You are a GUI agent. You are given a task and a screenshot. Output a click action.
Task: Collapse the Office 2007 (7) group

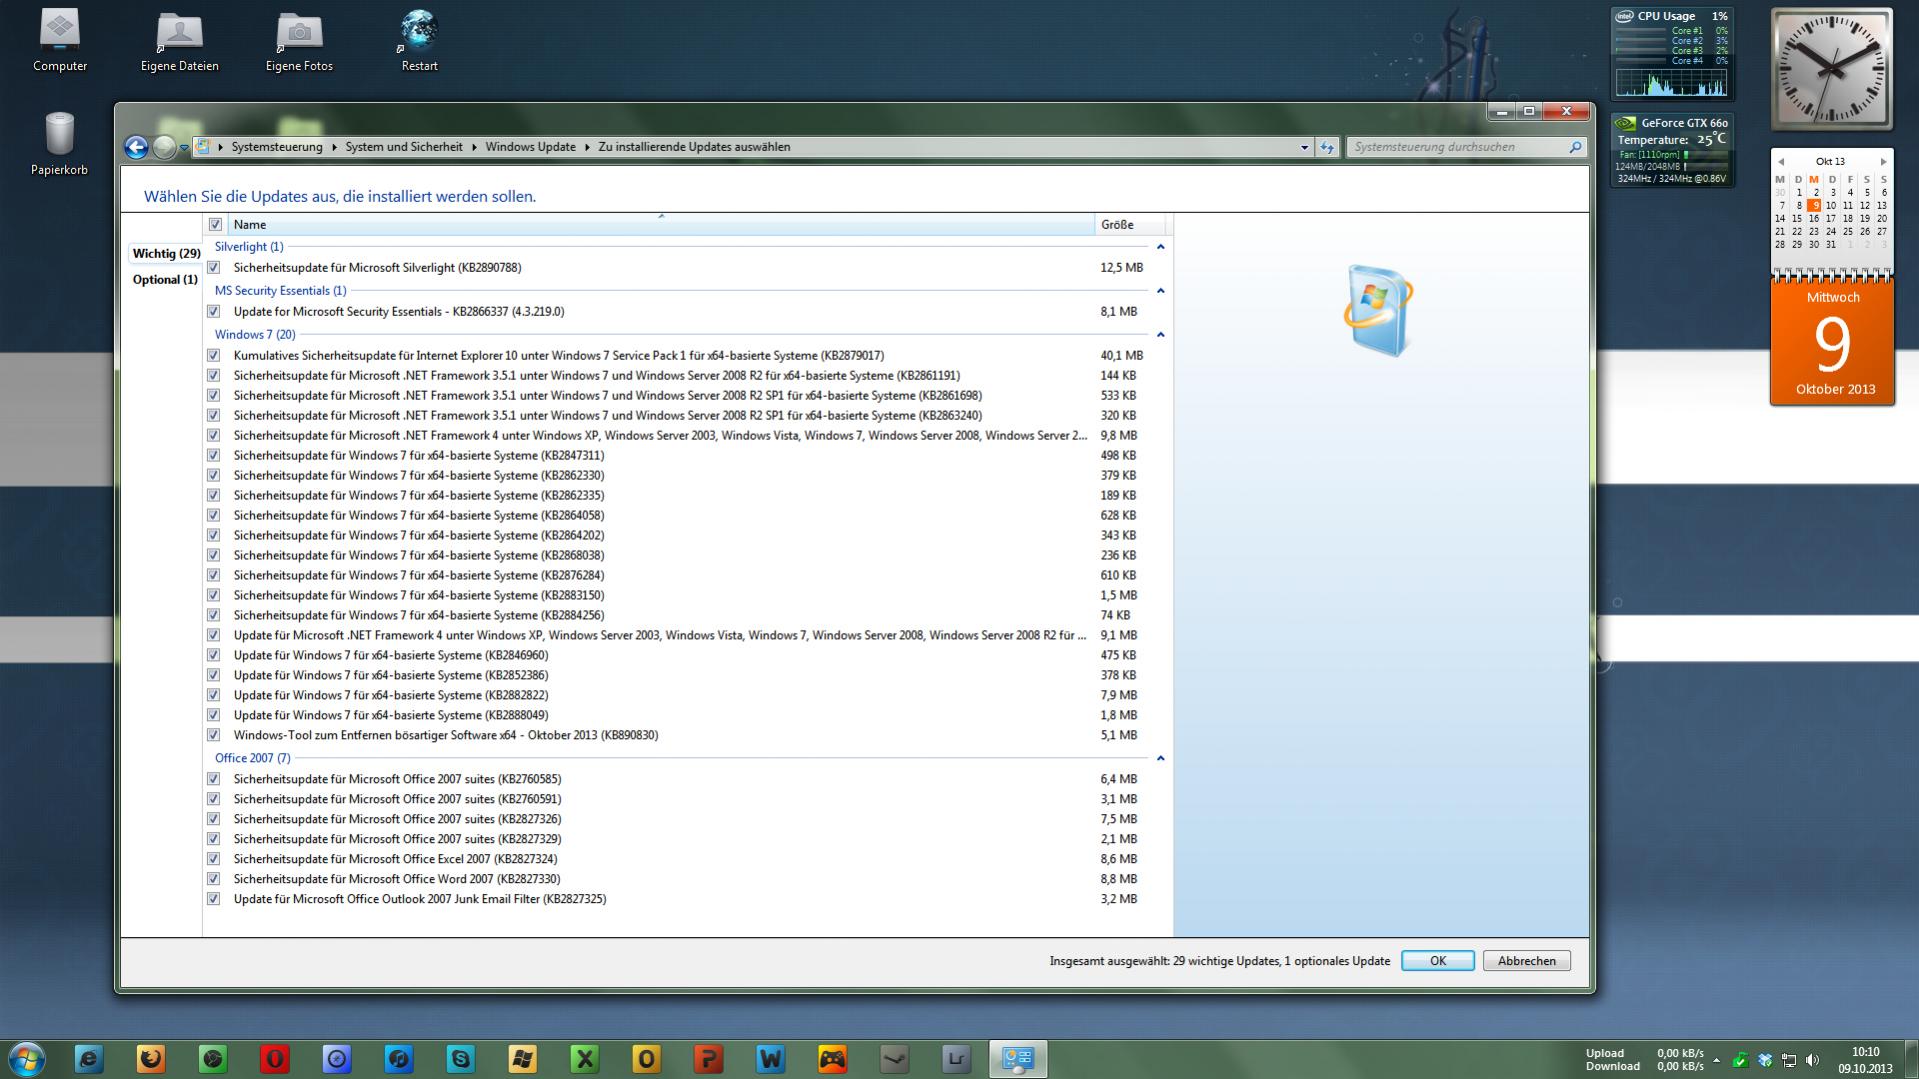[x=1160, y=759]
